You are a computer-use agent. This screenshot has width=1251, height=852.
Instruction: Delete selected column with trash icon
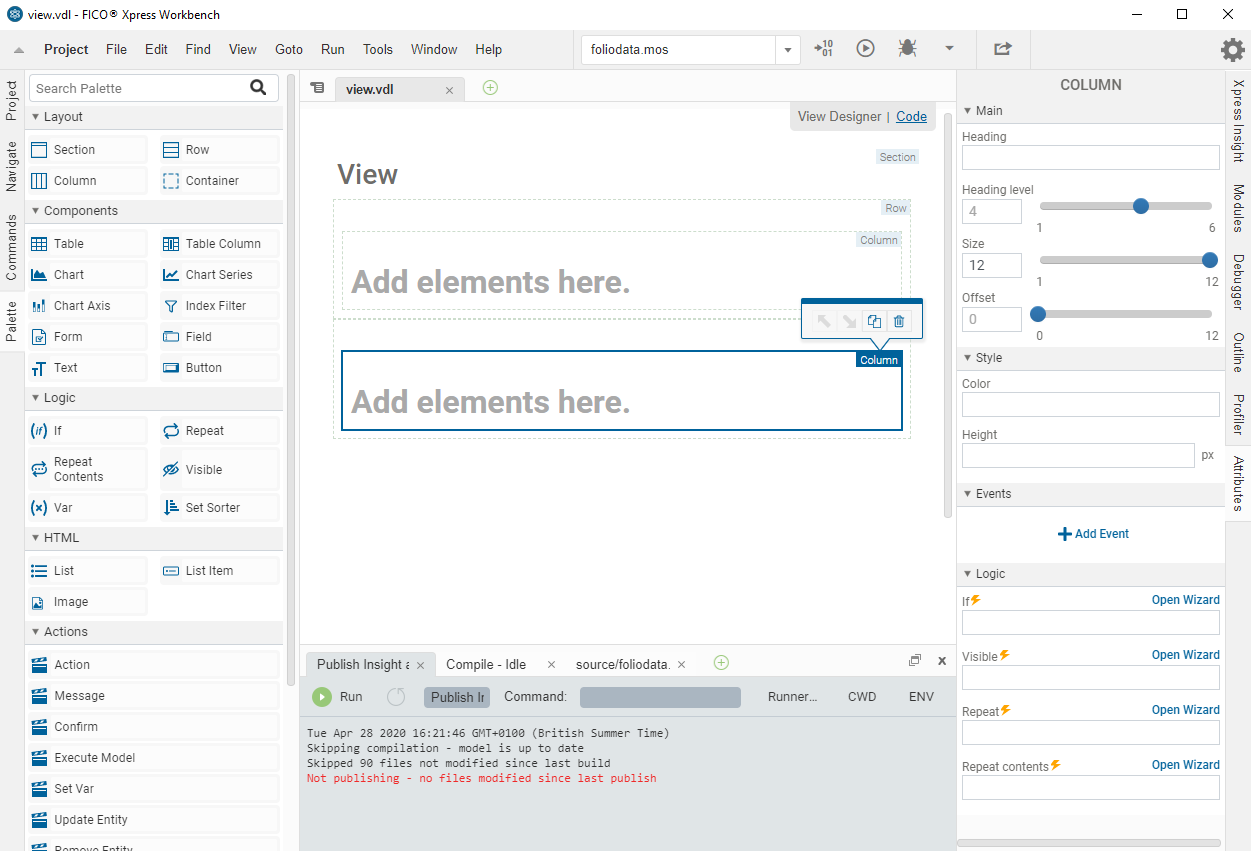pyautogui.click(x=899, y=321)
